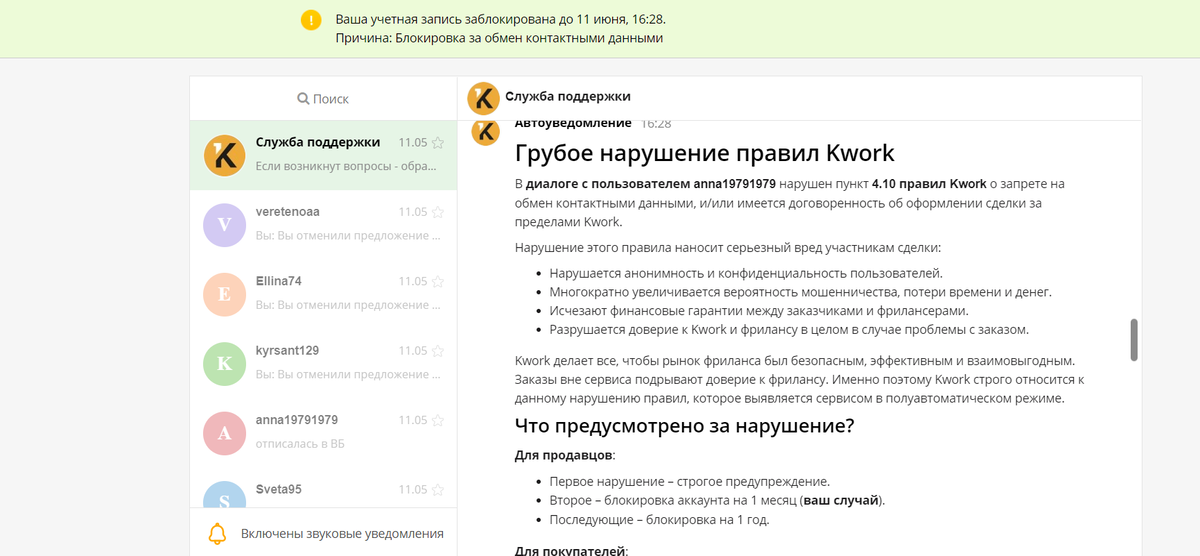Open the anna19791979 chat
The width and height of the screenshot is (1200, 556).
[323, 433]
